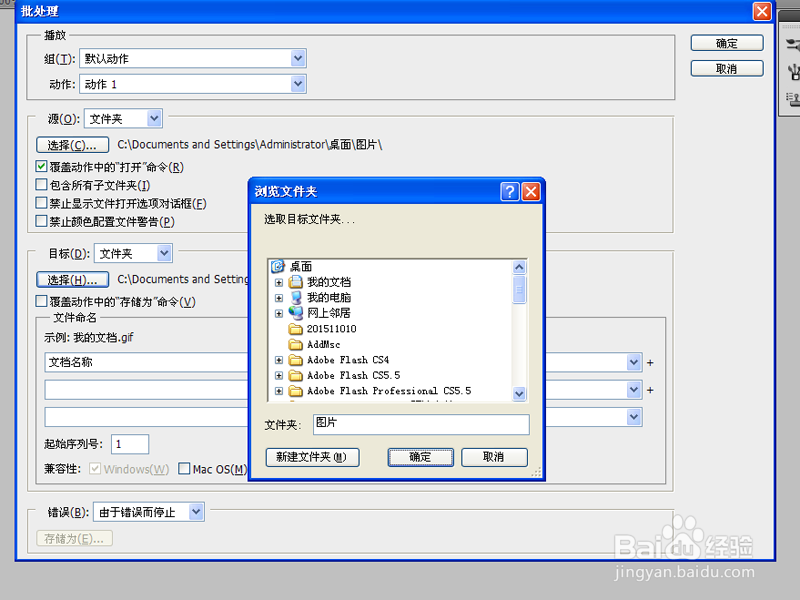Image resolution: width=800 pixels, height=600 pixels.
Task: Open the first file-naming row dropdown arrow
Action: coord(634,362)
